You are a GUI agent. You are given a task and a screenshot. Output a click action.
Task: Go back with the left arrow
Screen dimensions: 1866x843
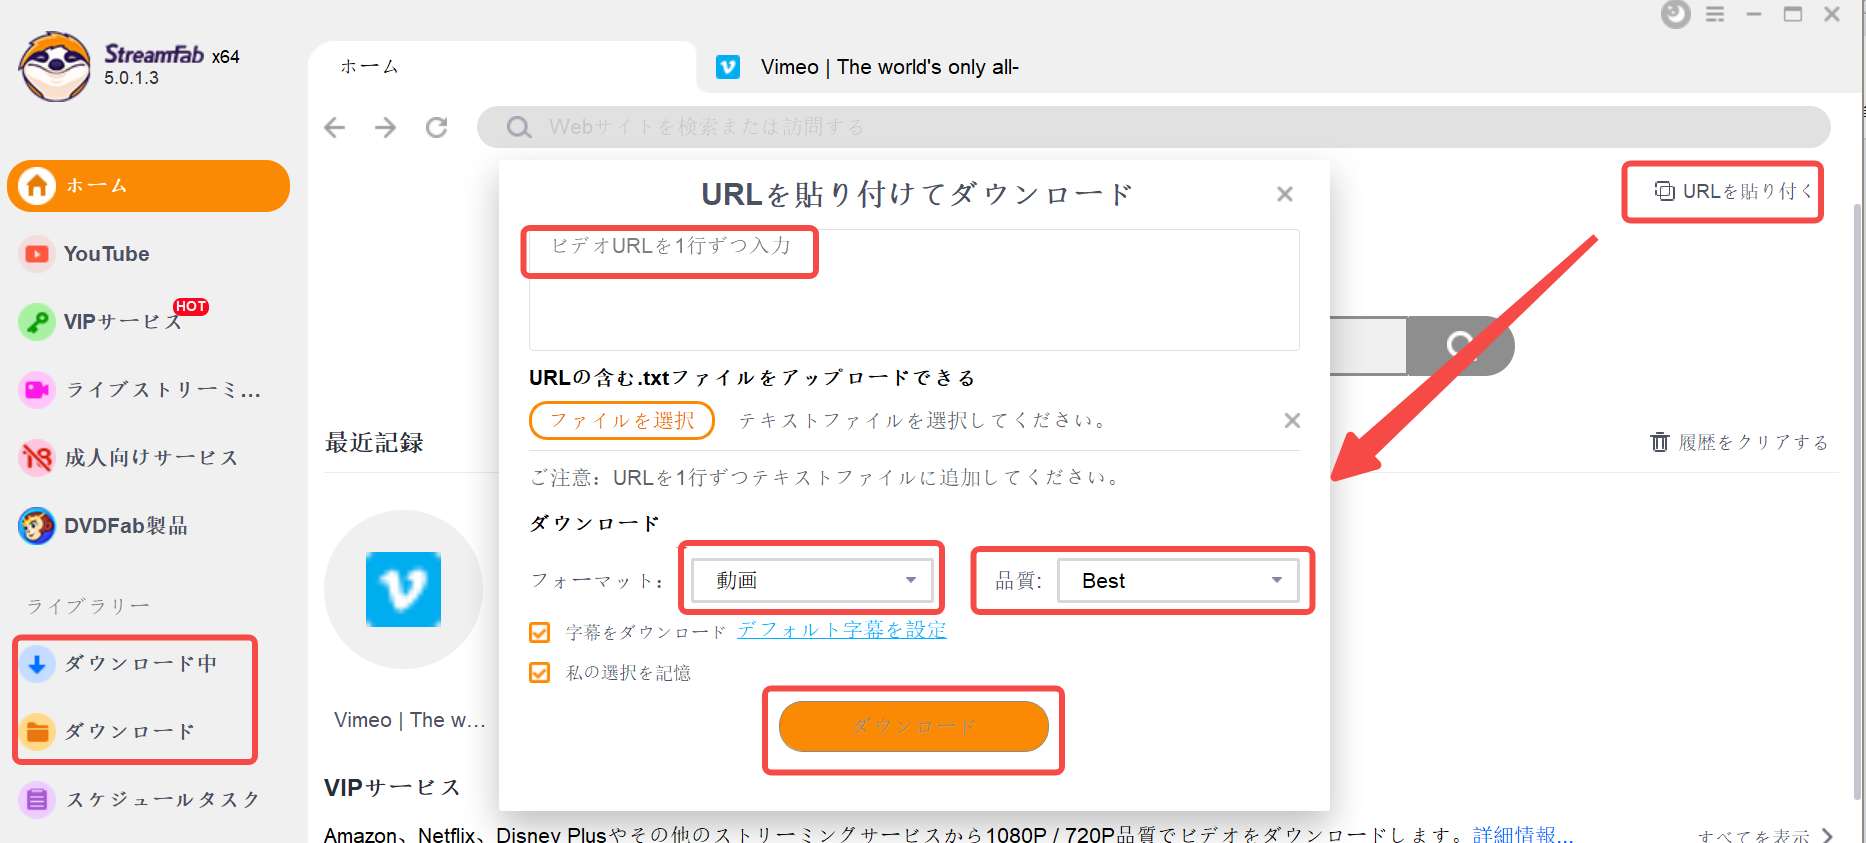[335, 127]
